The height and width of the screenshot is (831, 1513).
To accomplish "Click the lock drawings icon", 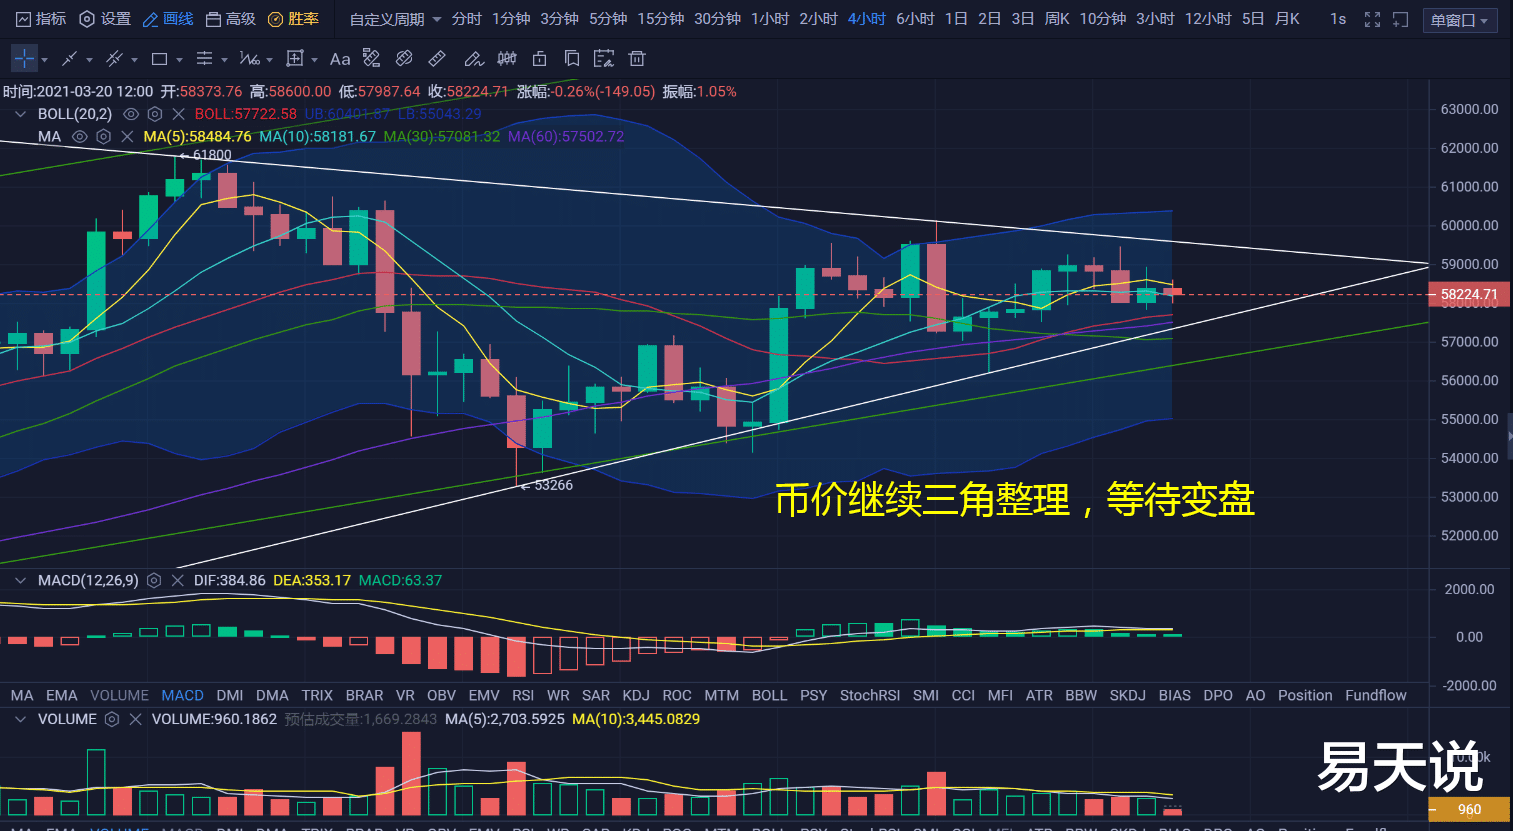I will (x=540, y=58).
